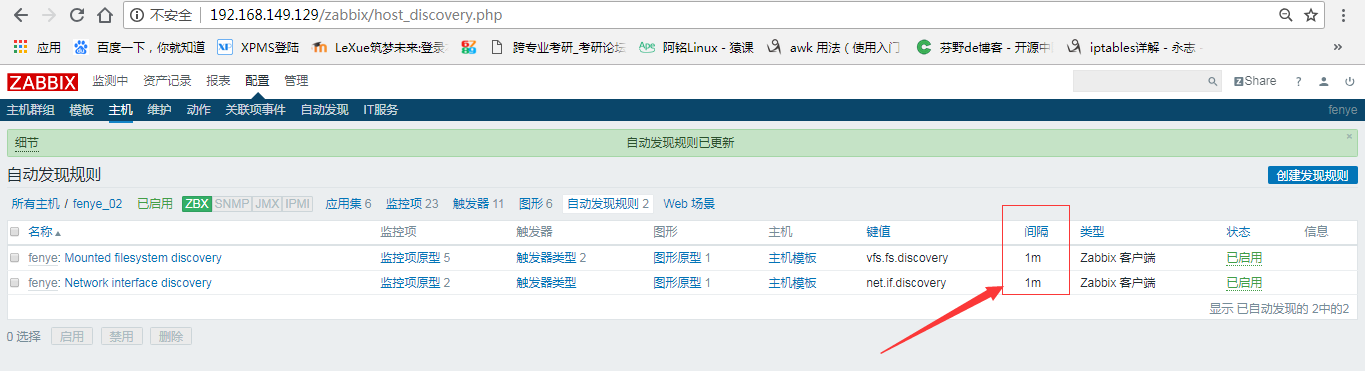Expand the 细节 details of the message
Viewport: 1365px width, 371px height.
click(26, 143)
